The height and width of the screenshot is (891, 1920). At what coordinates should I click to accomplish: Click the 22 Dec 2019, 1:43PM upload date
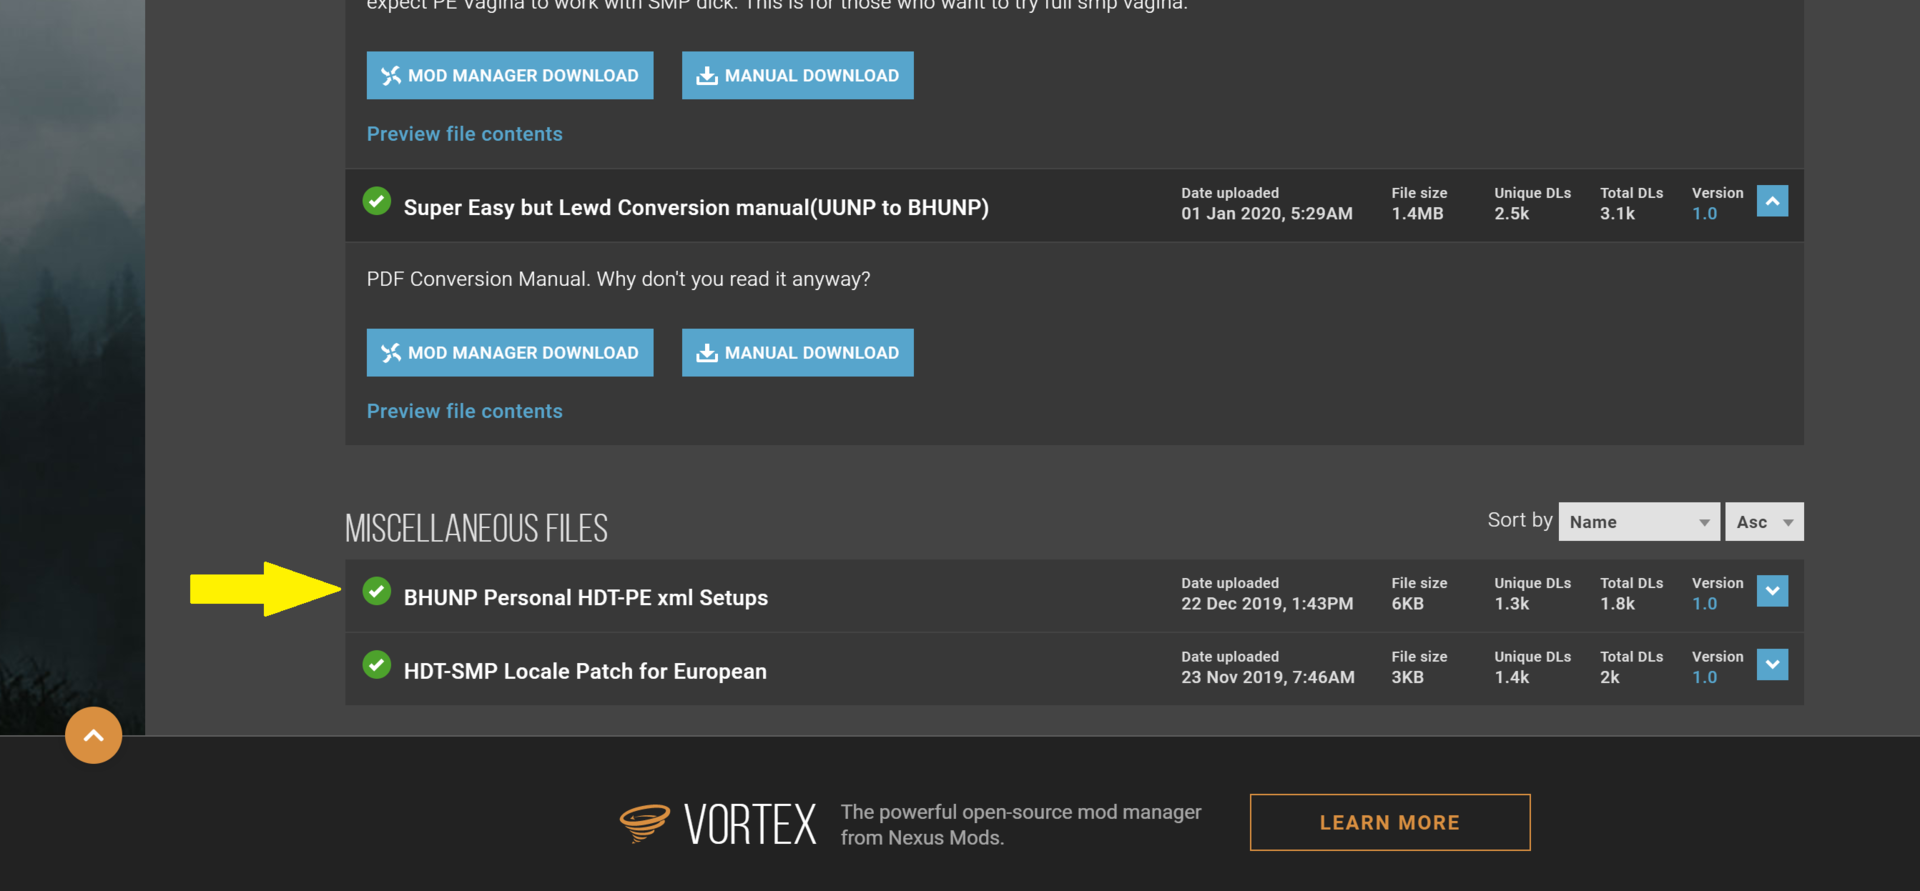point(1267,604)
